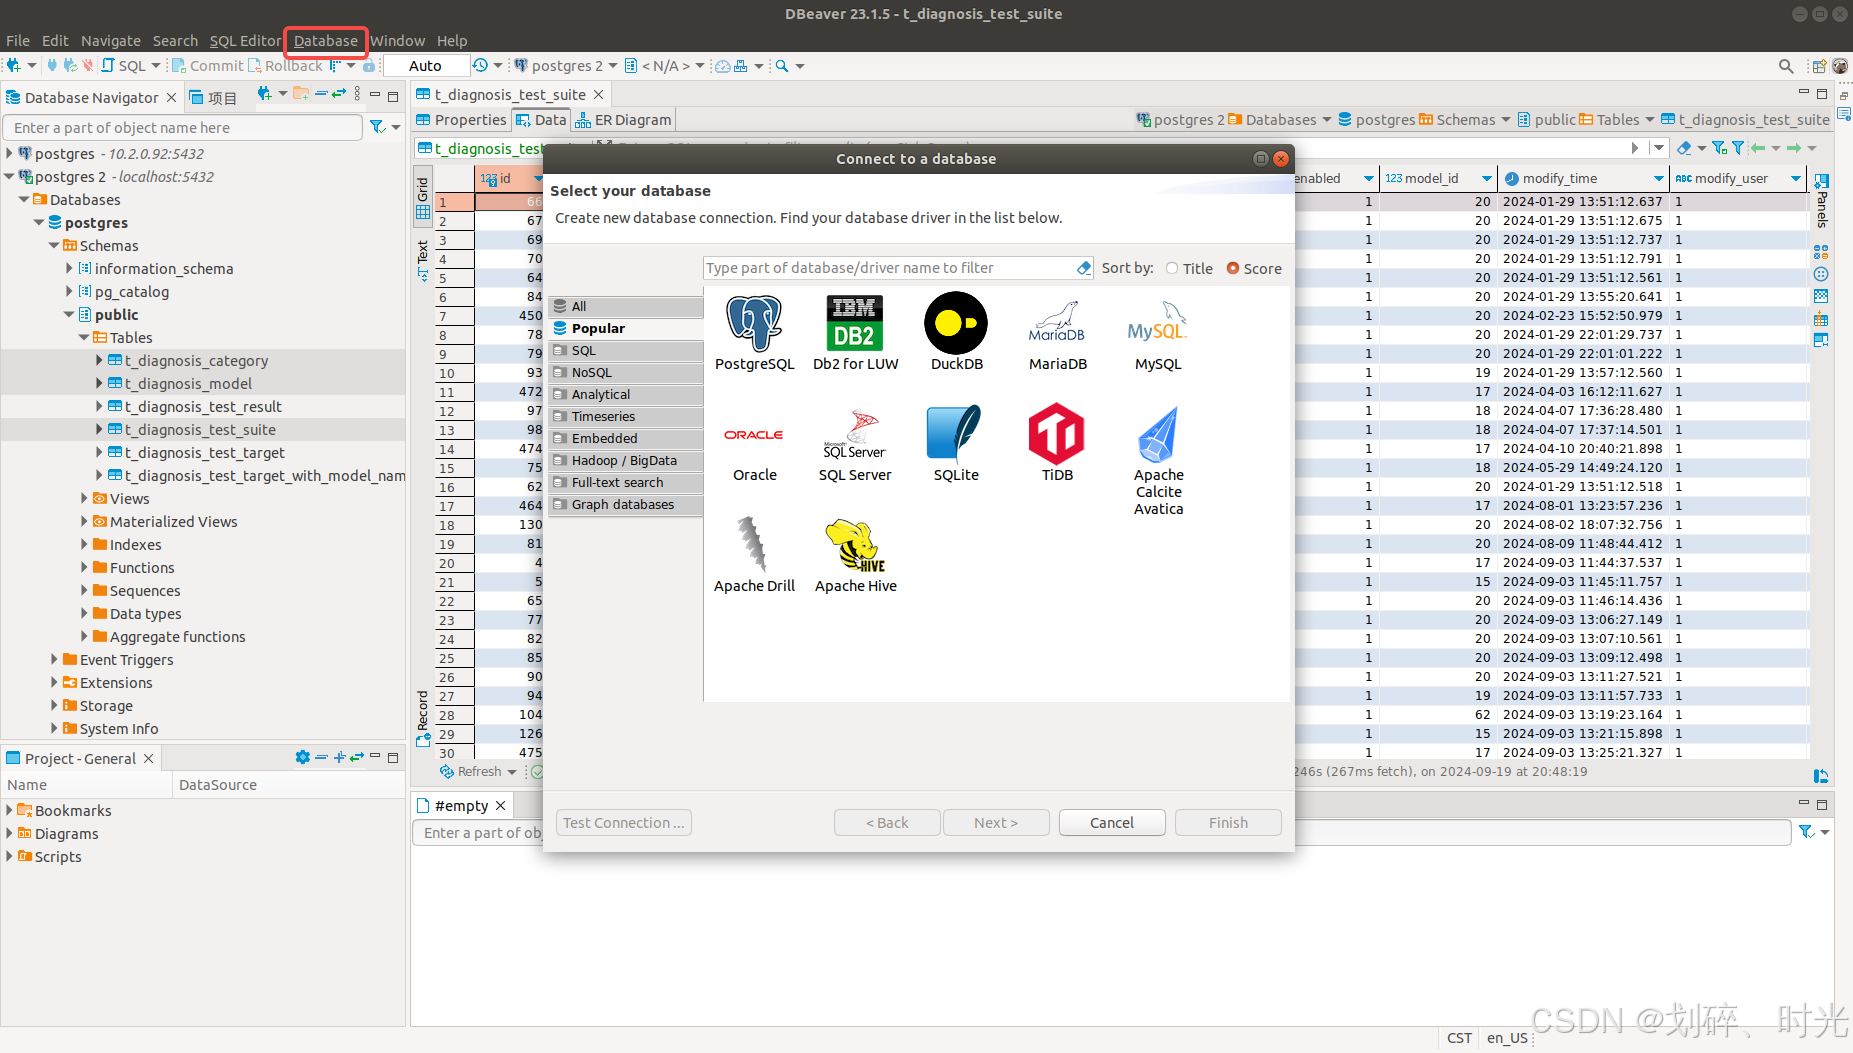Pick the Apache Drill driver
The image size is (1853, 1053).
click(x=754, y=555)
